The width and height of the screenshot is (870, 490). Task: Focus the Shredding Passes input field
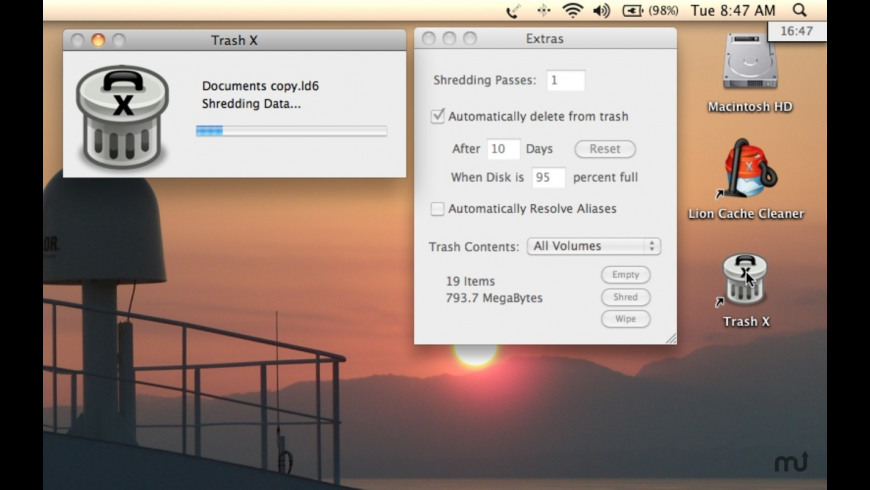click(x=565, y=80)
